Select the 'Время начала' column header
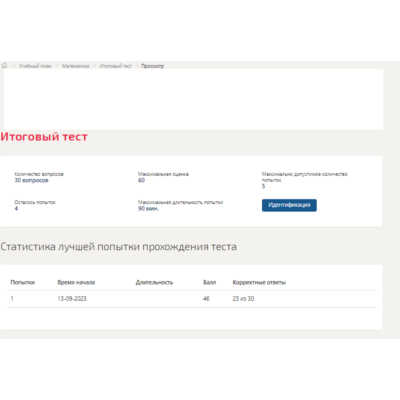 (x=76, y=282)
